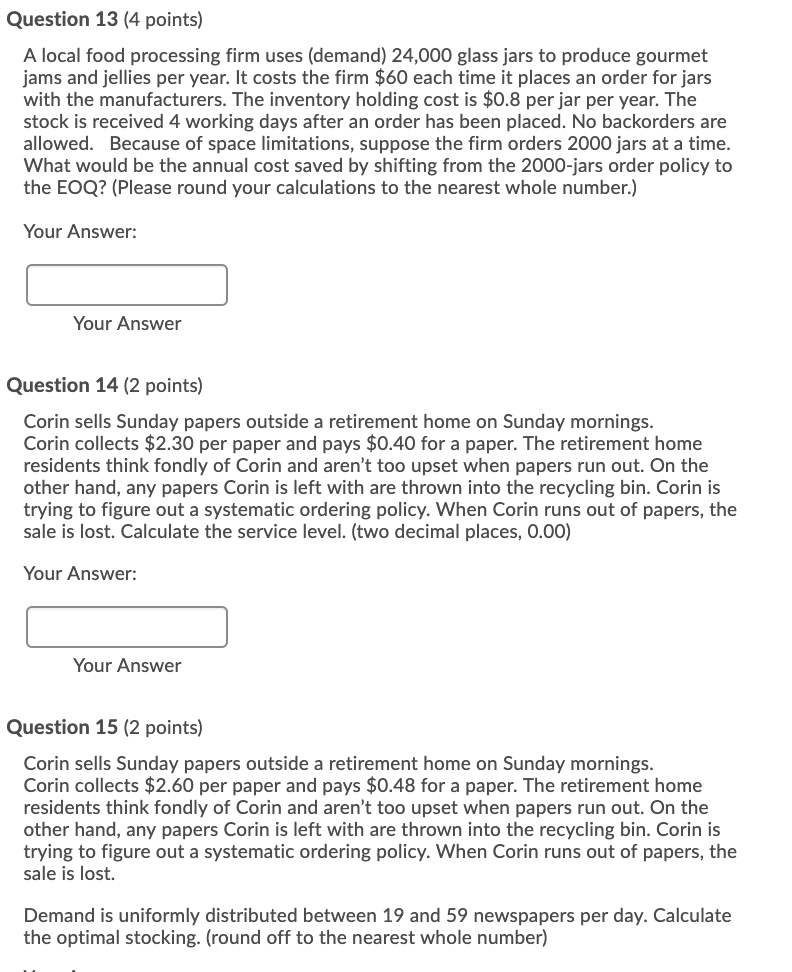Select the Your Answer: text for Question 13
The image size is (792, 972).
click(x=79, y=231)
